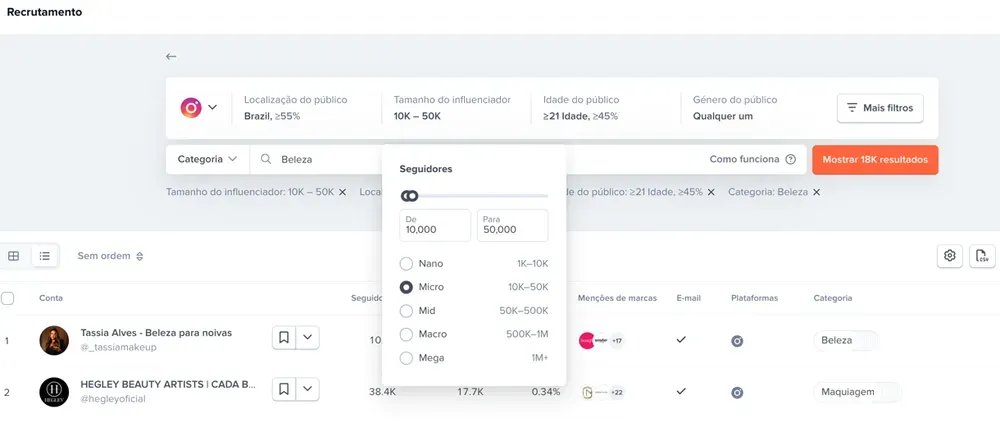Click the Para 50,000 input field
The width and height of the screenshot is (1000, 423).
[x=513, y=225]
